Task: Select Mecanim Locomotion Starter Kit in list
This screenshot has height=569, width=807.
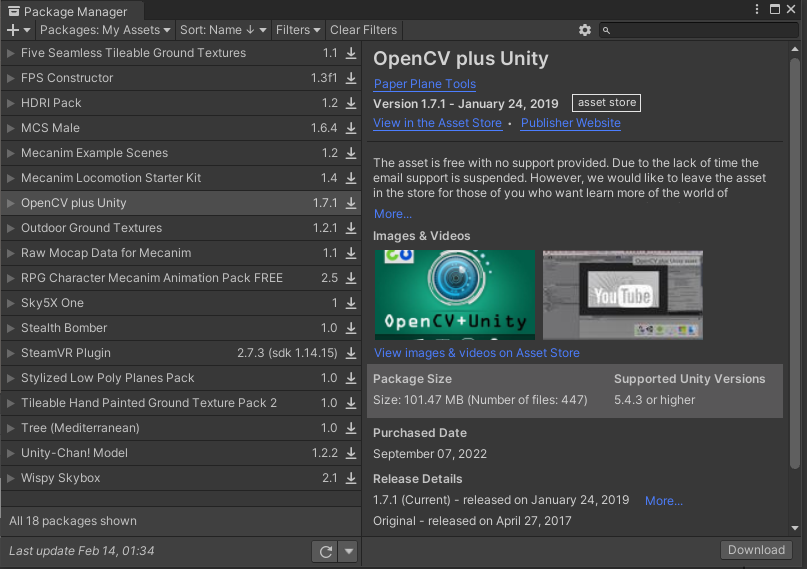Action: (181, 178)
